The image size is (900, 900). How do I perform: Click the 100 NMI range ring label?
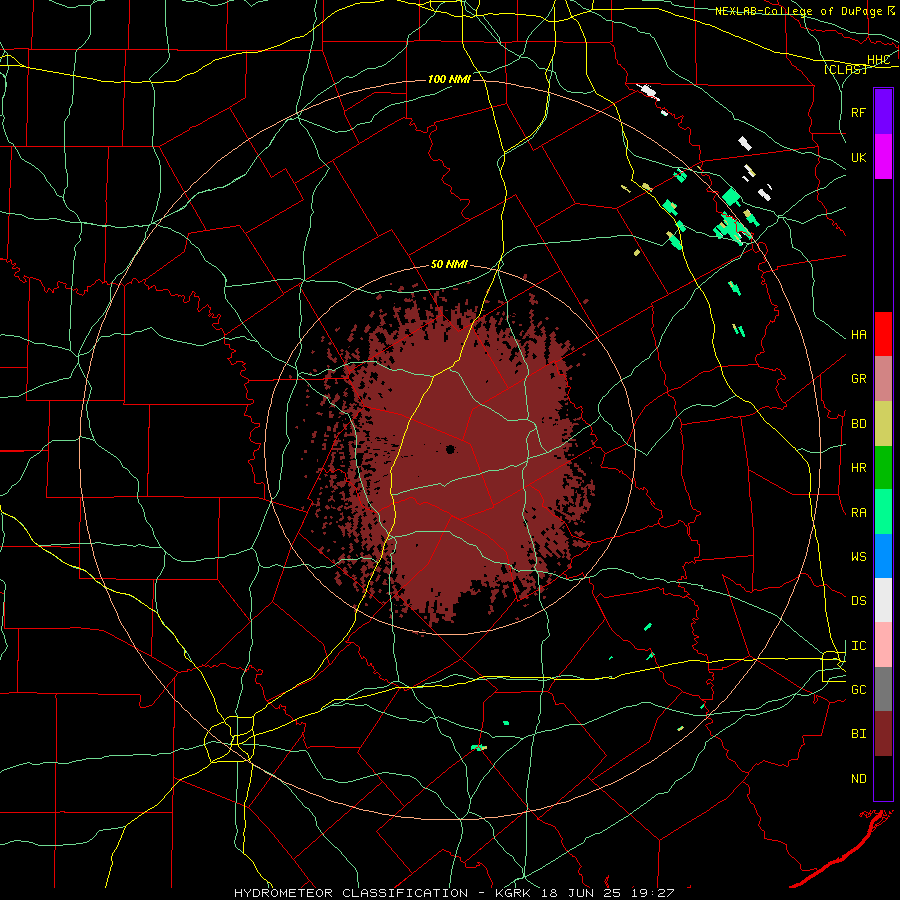point(449,79)
